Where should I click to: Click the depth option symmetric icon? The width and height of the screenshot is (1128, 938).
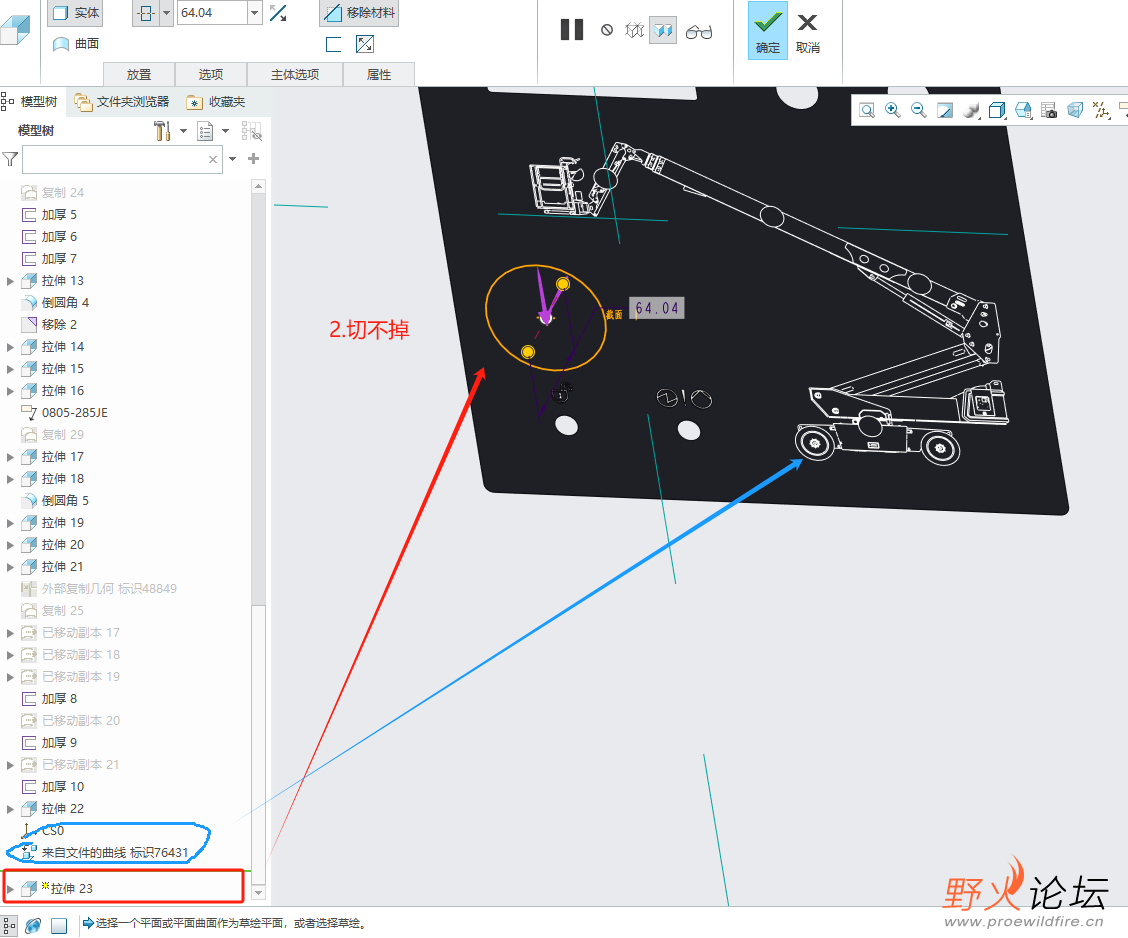click(146, 13)
